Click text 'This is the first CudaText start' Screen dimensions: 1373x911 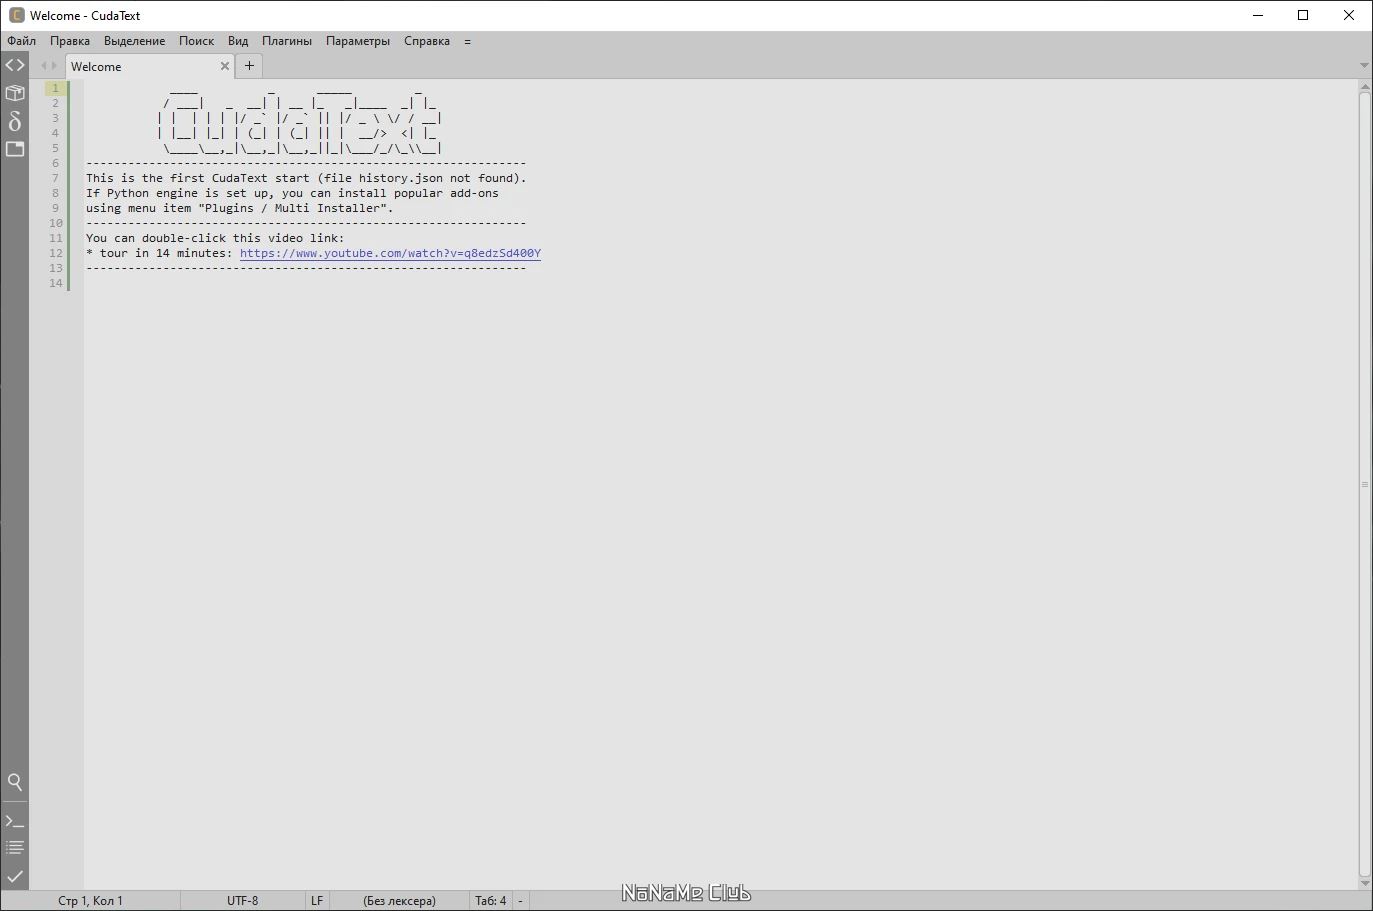(198, 178)
